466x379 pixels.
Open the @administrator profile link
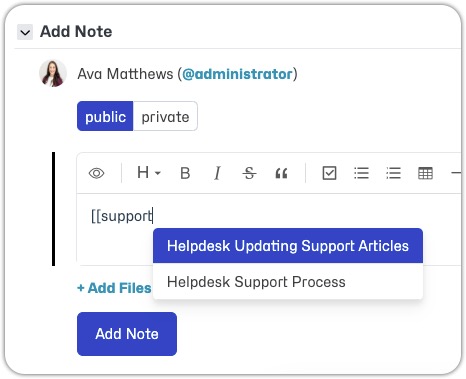coord(237,74)
